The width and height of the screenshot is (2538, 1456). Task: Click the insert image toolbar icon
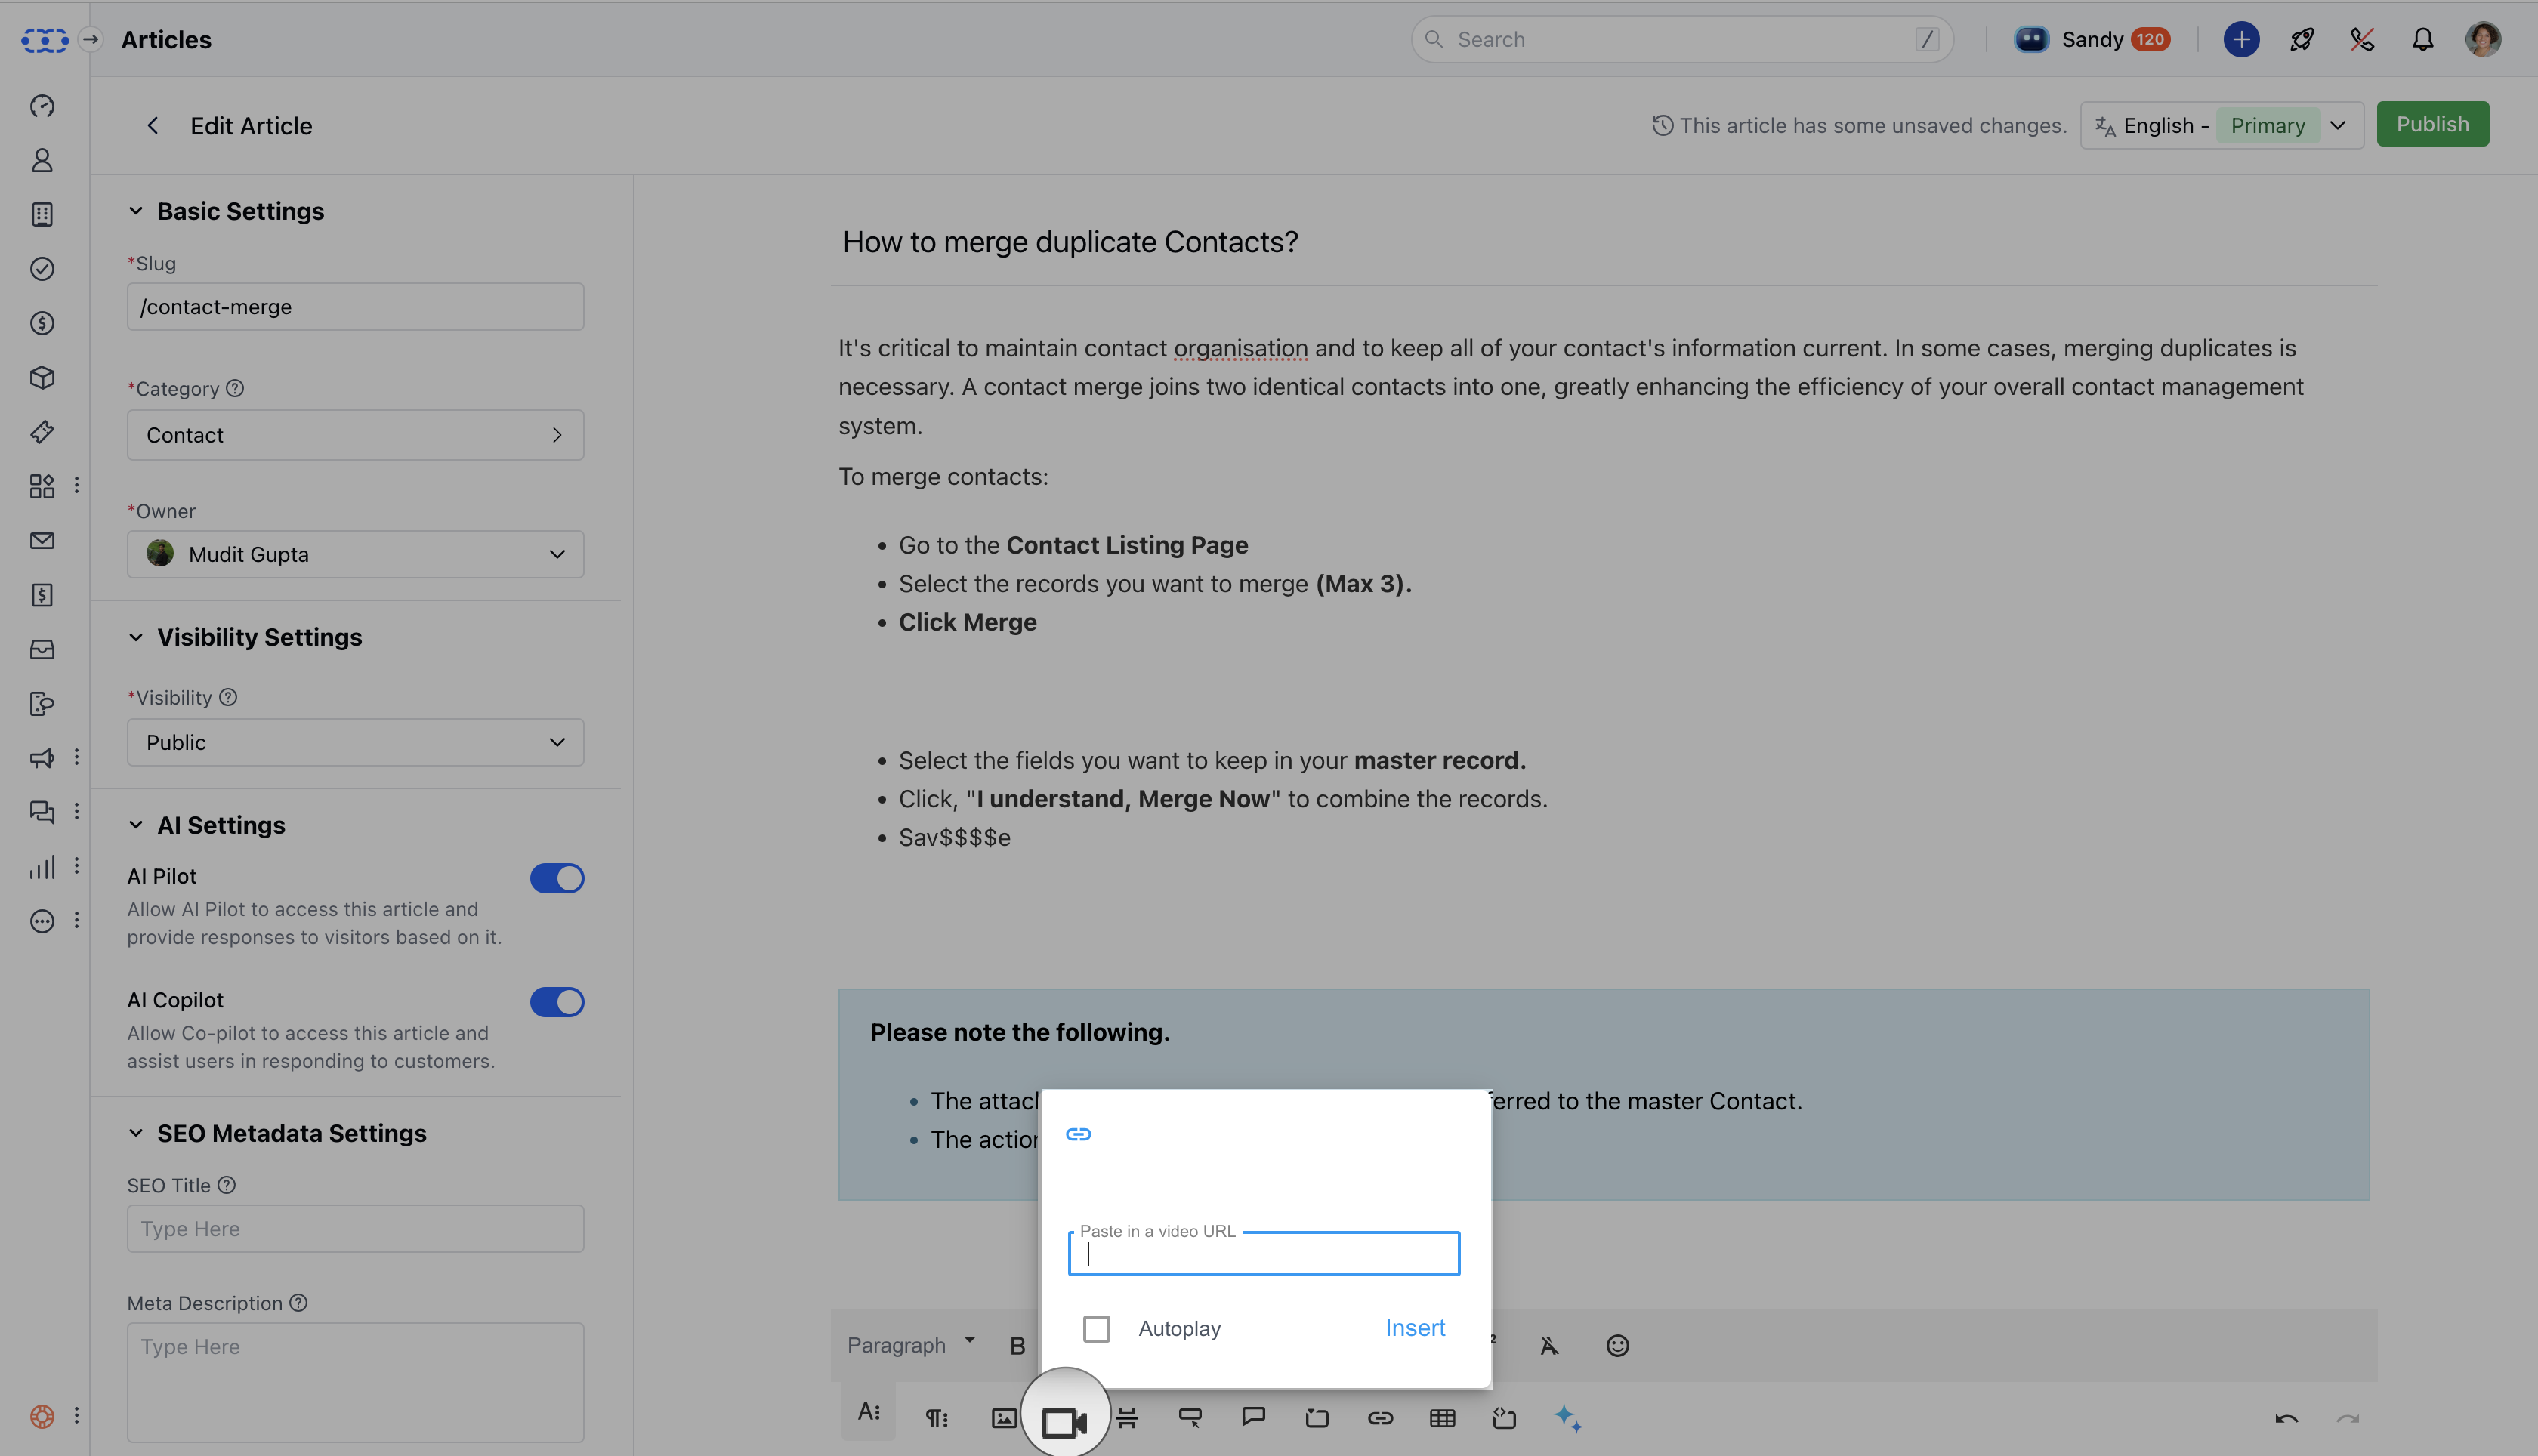[1003, 1418]
